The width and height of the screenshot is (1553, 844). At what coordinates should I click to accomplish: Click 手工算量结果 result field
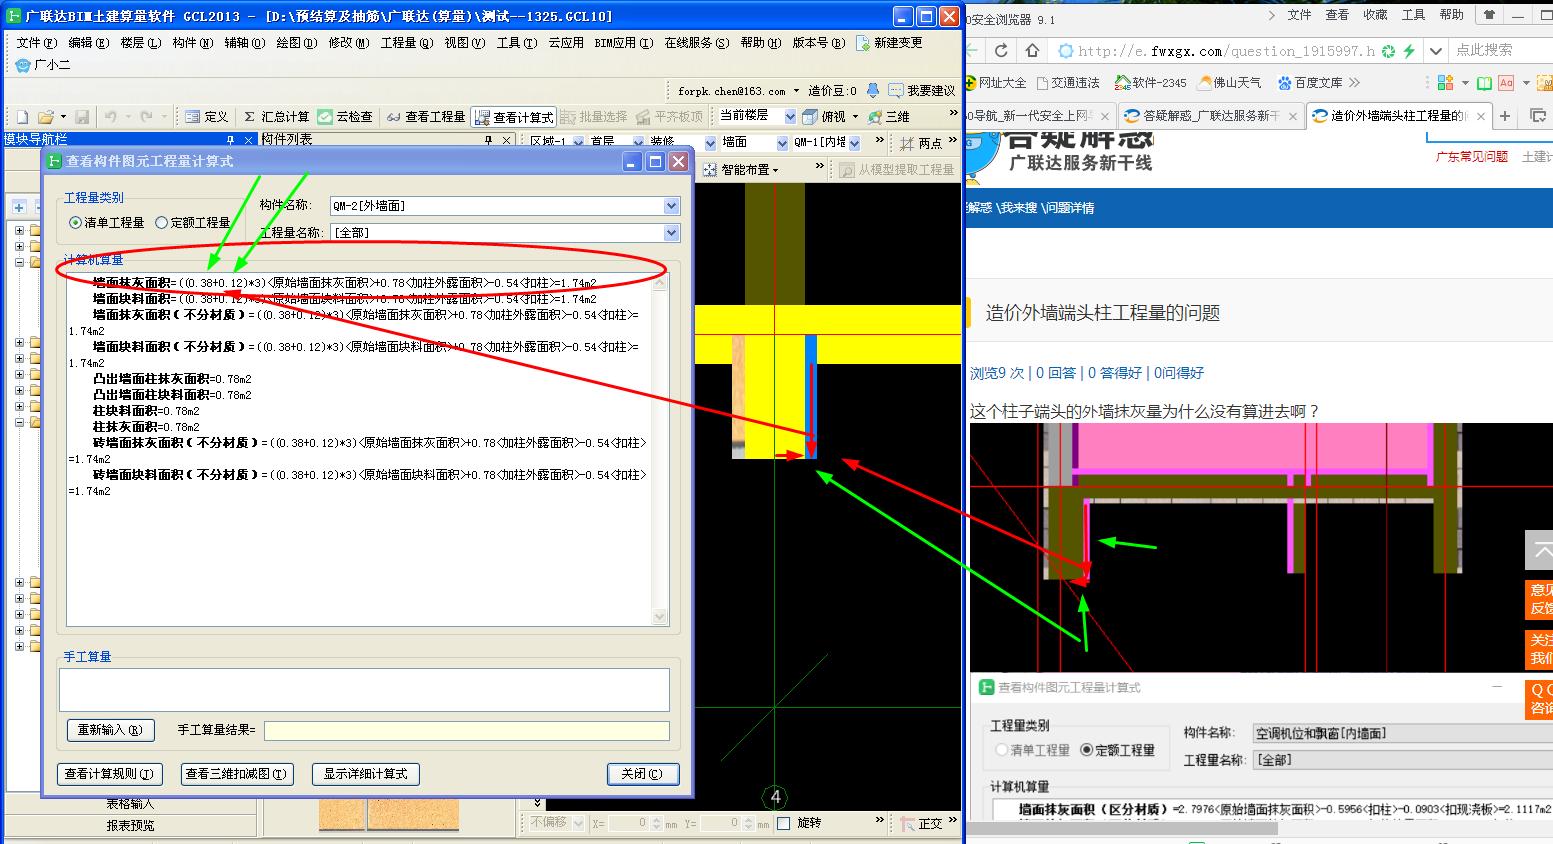(467, 731)
